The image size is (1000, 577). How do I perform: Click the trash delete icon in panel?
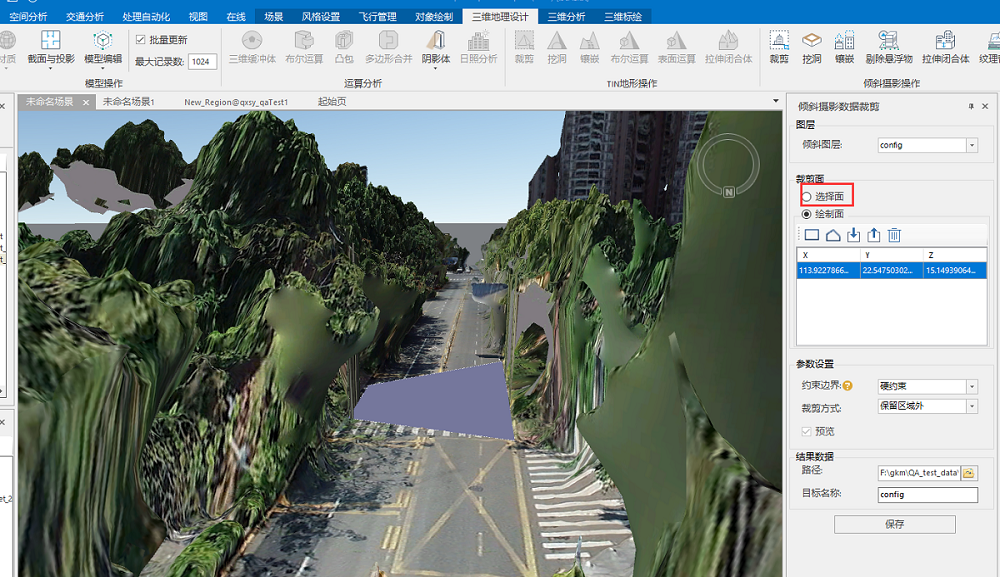894,235
